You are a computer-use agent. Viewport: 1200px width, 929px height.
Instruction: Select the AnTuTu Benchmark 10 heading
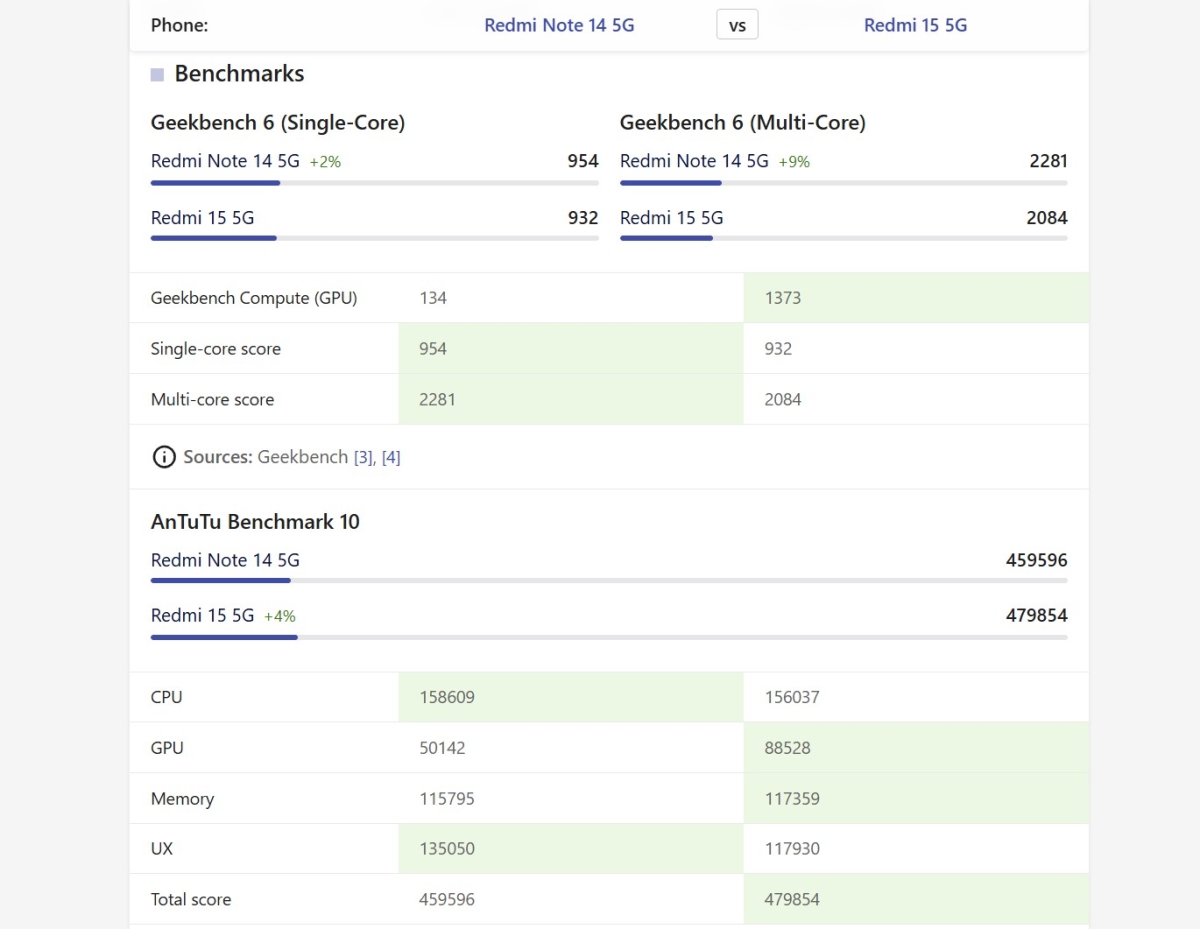click(255, 521)
